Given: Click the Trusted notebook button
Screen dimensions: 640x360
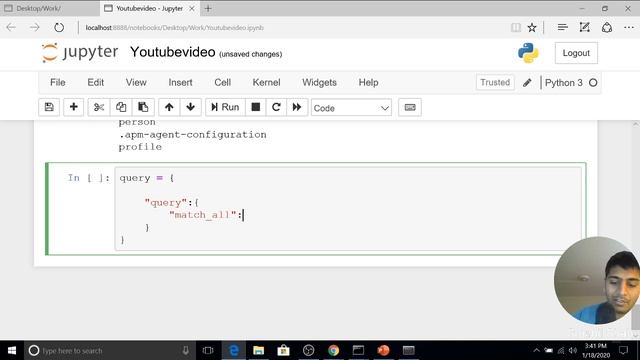Looking at the screenshot, I should coord(495,82).
